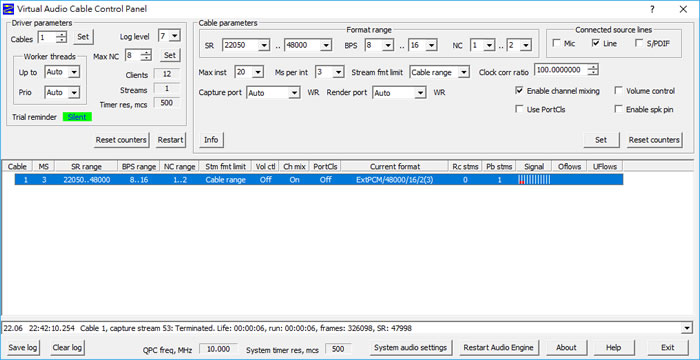Open the Ms per int dropdown

click(x=338, y=72)
